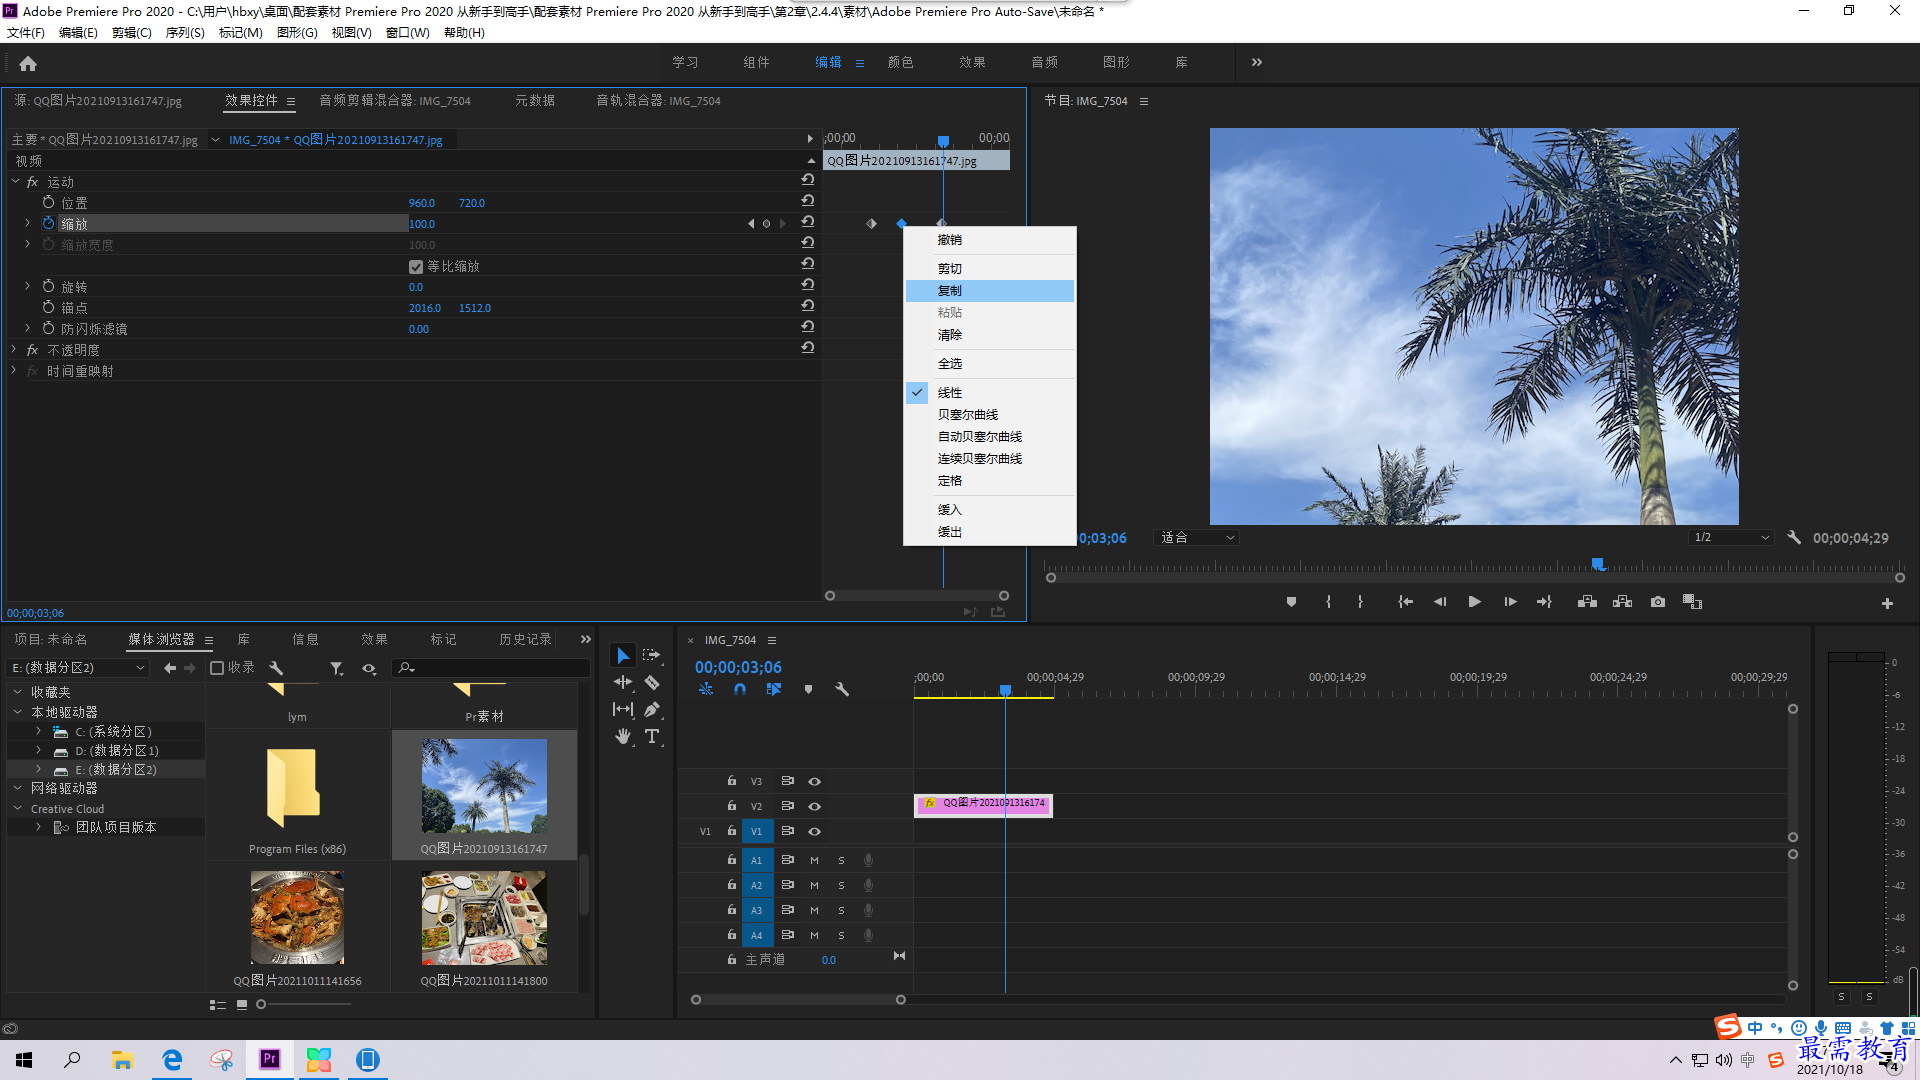Toggle V1 track output eye
Screen dimensions: 1920x1080
click(x=815, y=831)
